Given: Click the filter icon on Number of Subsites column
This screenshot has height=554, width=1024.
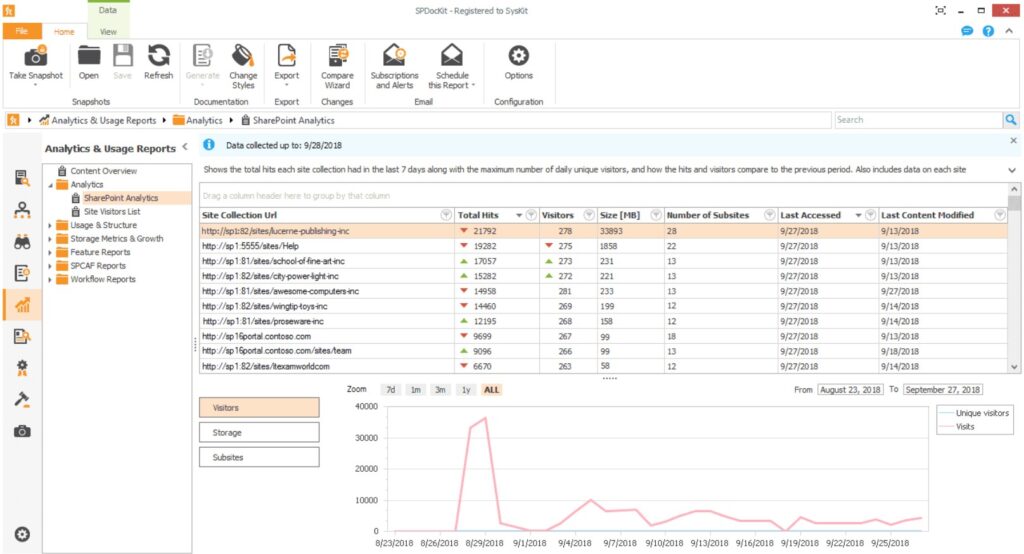Looking at the screenshot, I should 769,215.
